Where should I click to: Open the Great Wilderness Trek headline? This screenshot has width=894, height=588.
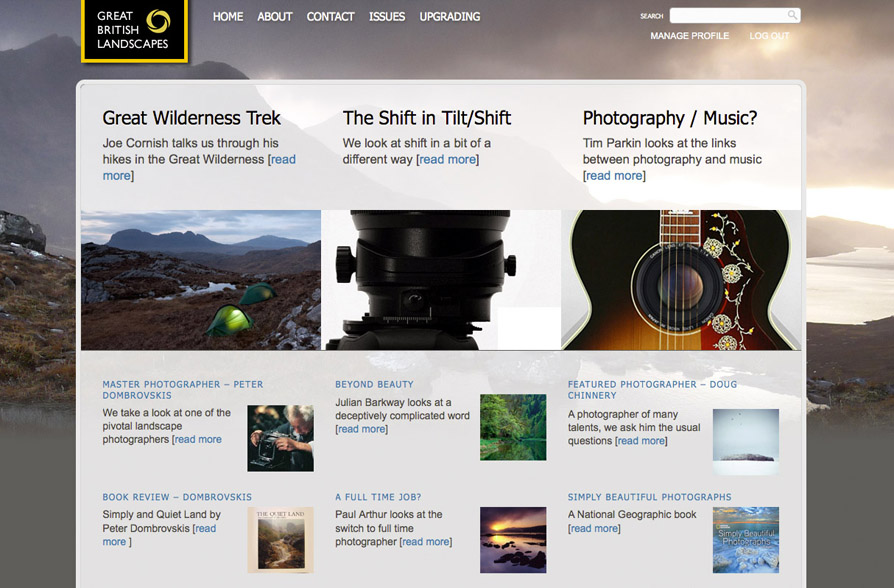tap(192, 118)
